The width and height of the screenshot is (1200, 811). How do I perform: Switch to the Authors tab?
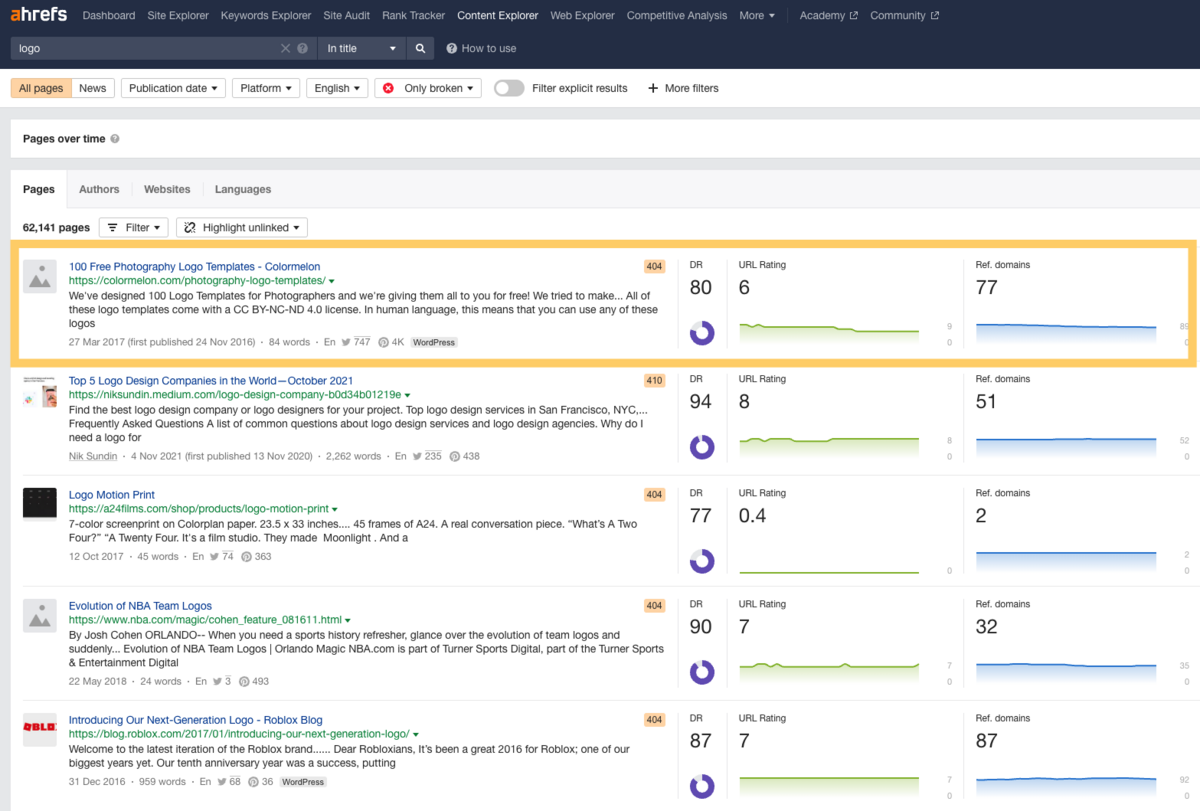pos(99,189)
